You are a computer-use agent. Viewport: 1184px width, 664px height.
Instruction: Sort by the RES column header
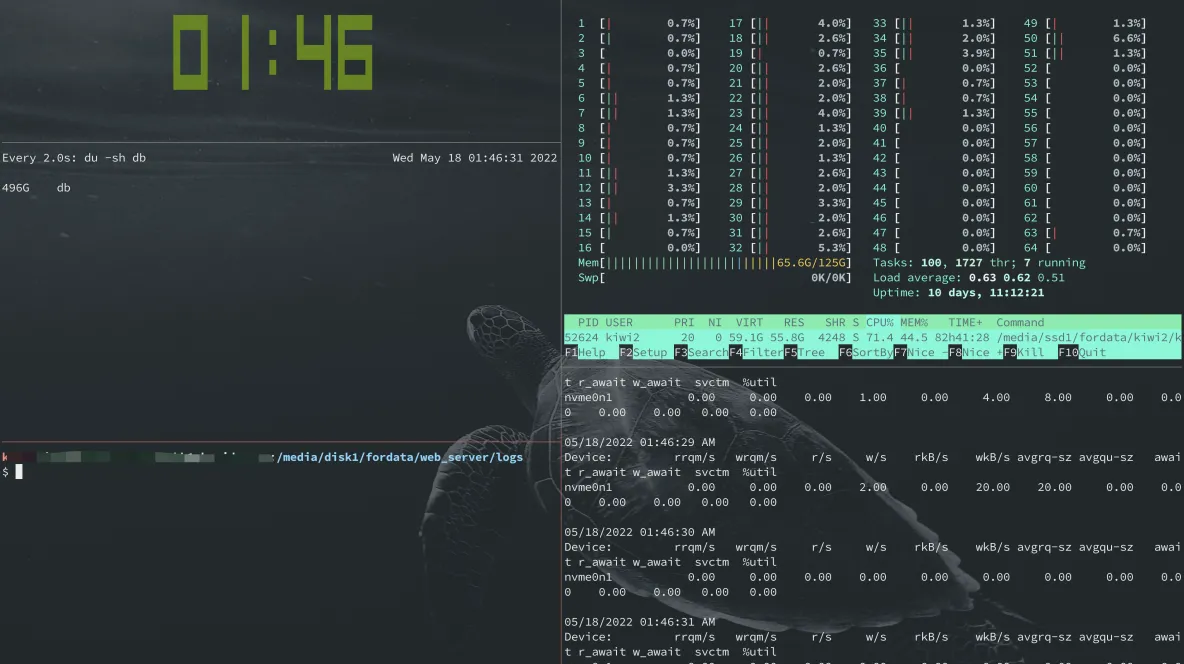(794, 323)
